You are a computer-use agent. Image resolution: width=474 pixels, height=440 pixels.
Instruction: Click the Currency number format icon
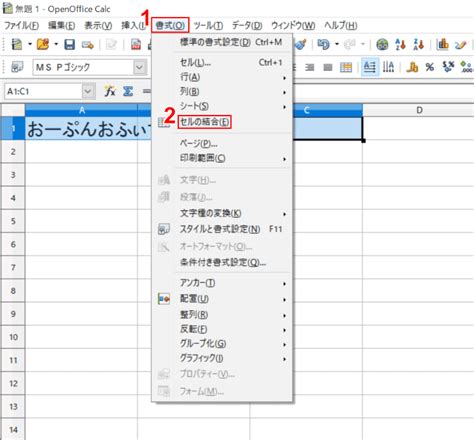(x=412, y=67)
